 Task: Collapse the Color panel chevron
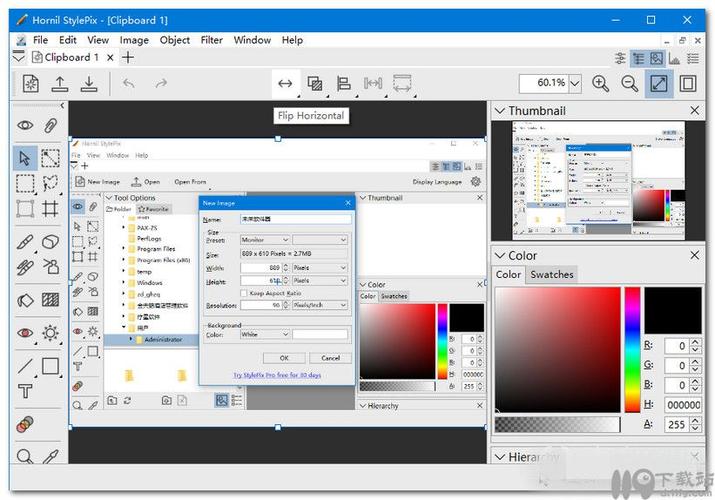(500, 256)
